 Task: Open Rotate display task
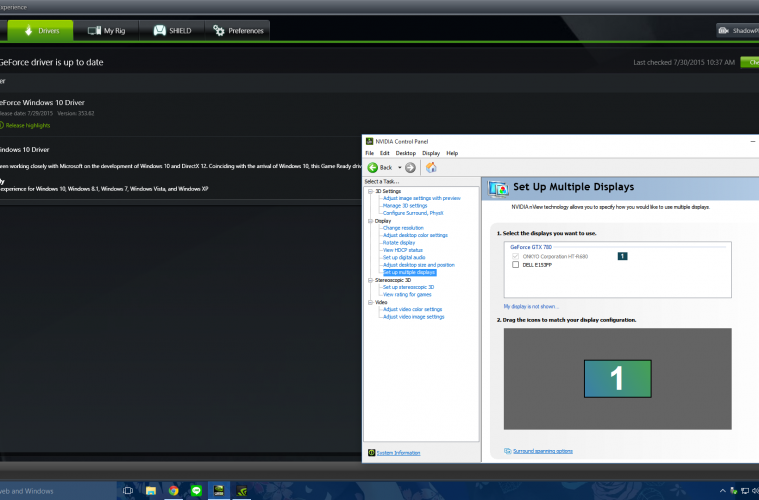399,242
